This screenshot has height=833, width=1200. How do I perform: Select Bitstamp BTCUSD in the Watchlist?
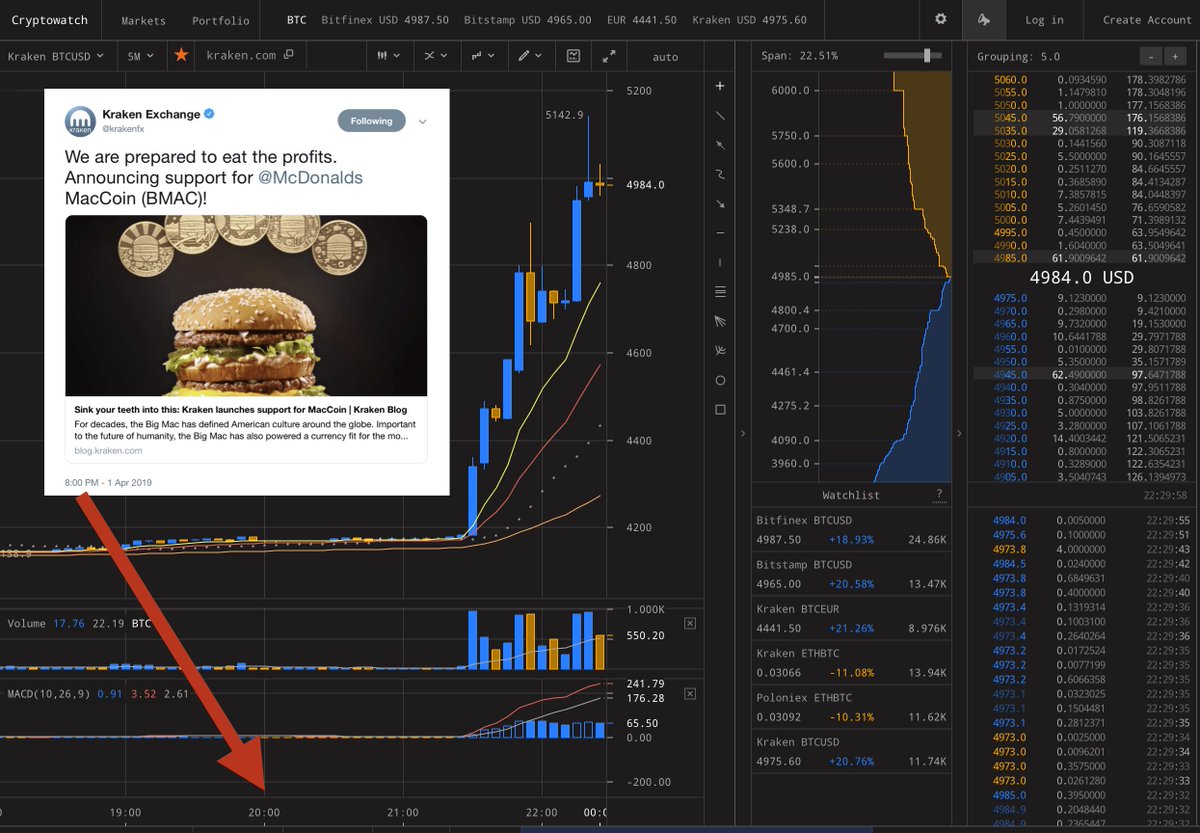[x=852, y=574]
